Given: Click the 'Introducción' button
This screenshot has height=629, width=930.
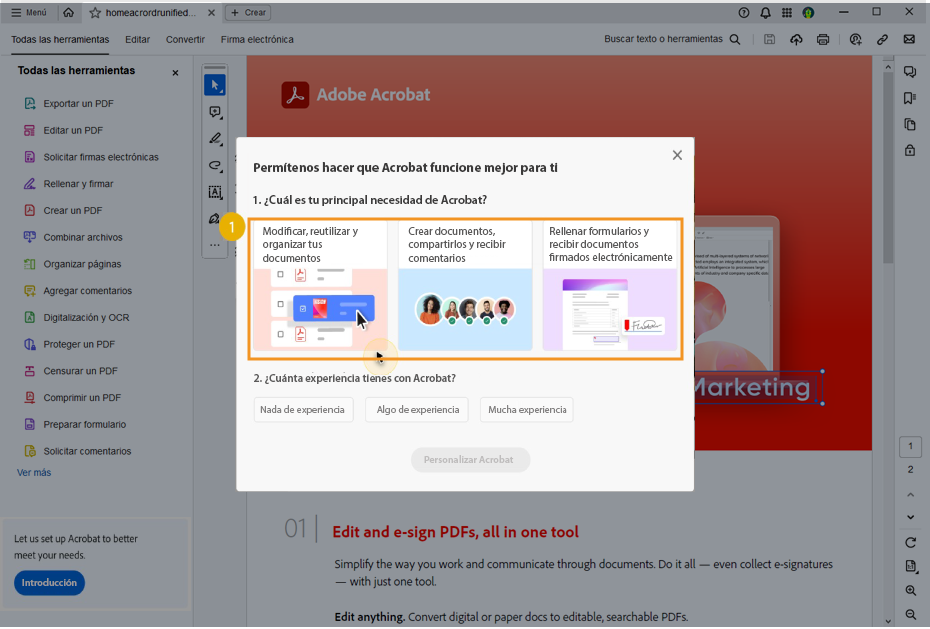Looking at the screenshot, I should (x=48, y=582).
